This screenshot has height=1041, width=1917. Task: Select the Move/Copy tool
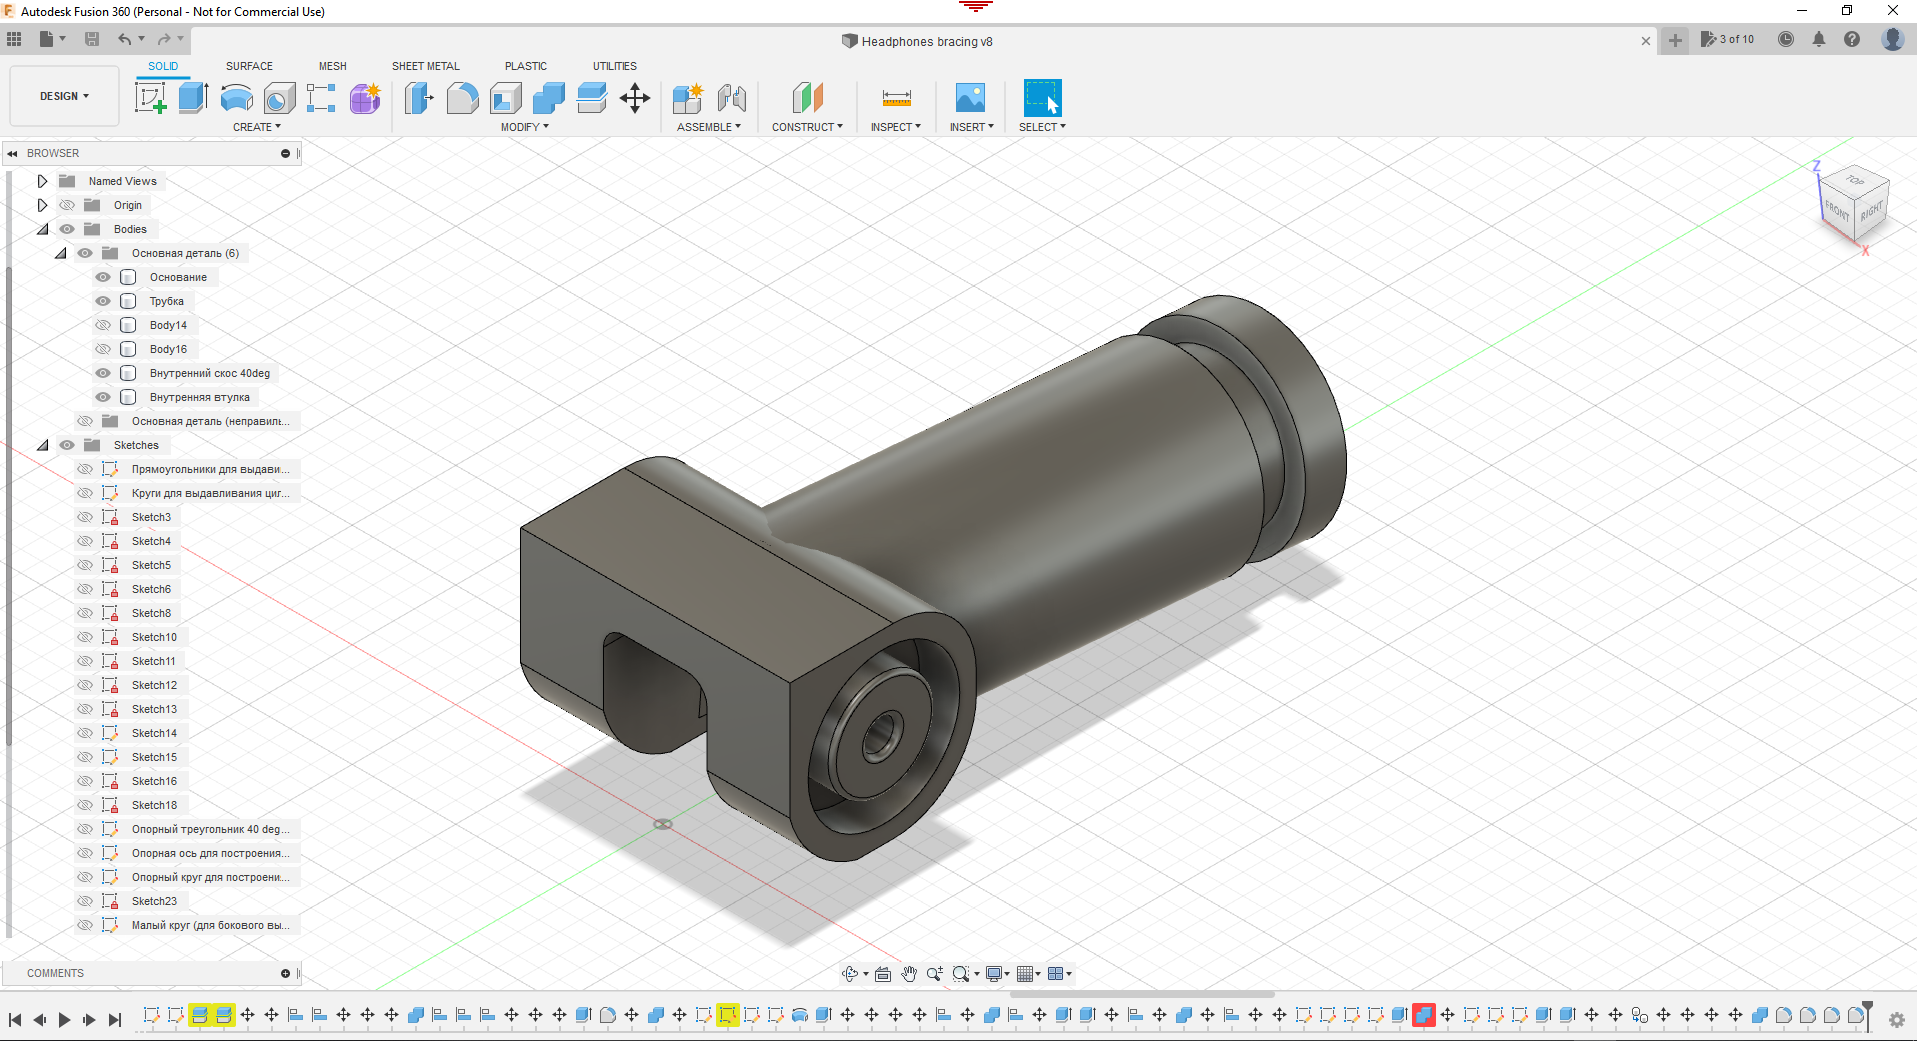click(x=635, y=98)
